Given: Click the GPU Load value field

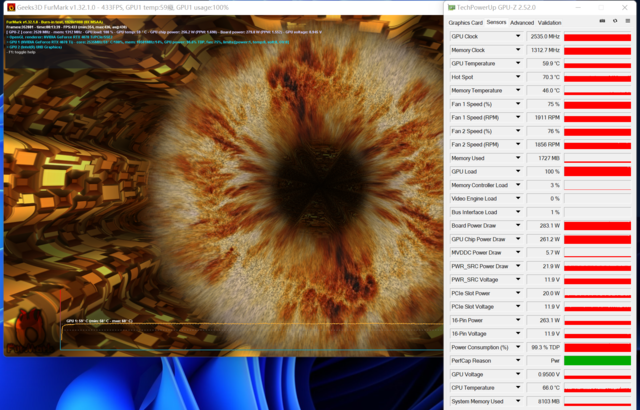Looking at the screenshot, I should click(543, 171).
